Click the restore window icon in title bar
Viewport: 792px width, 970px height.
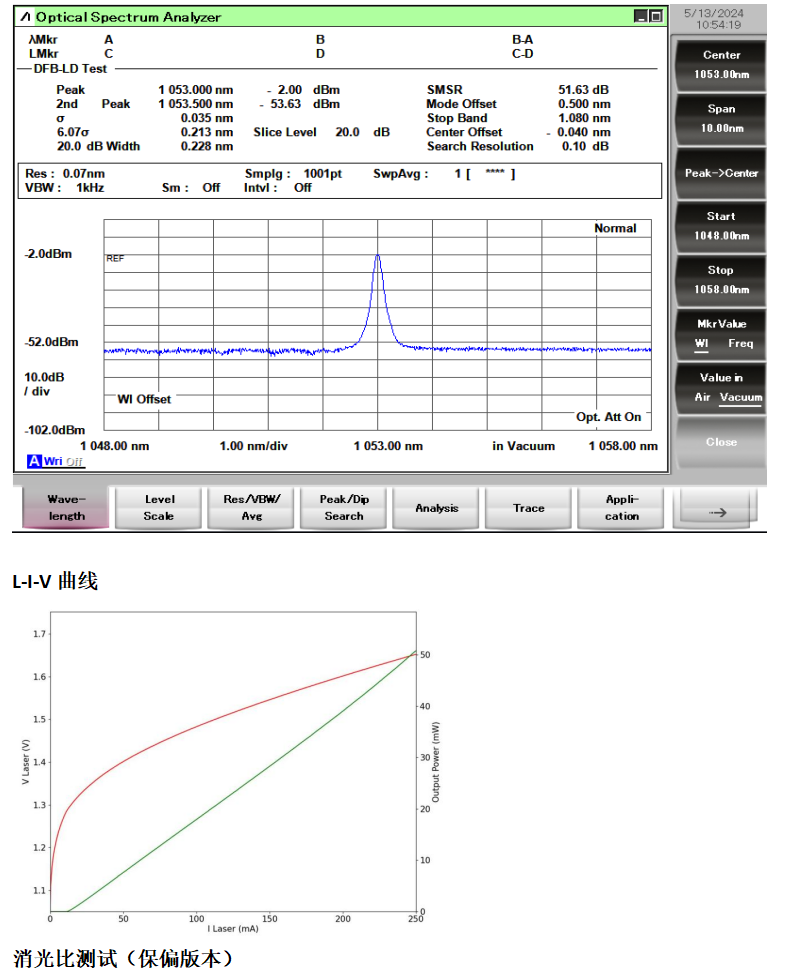click(x=655, y=17)
